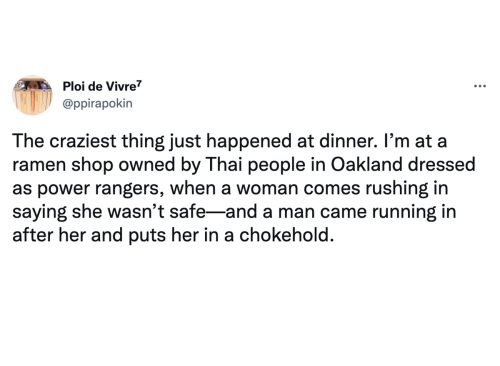Click the opening words "The craziest thing"
The width and height of the screenshot is (500, 366).
pyautogui.click(x=89, y=142)
